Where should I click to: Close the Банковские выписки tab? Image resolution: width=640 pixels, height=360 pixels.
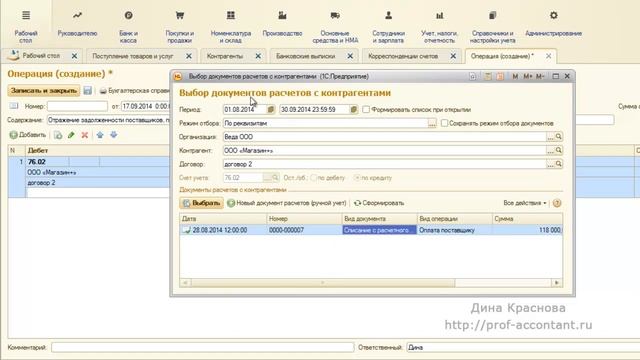[350, 56]
